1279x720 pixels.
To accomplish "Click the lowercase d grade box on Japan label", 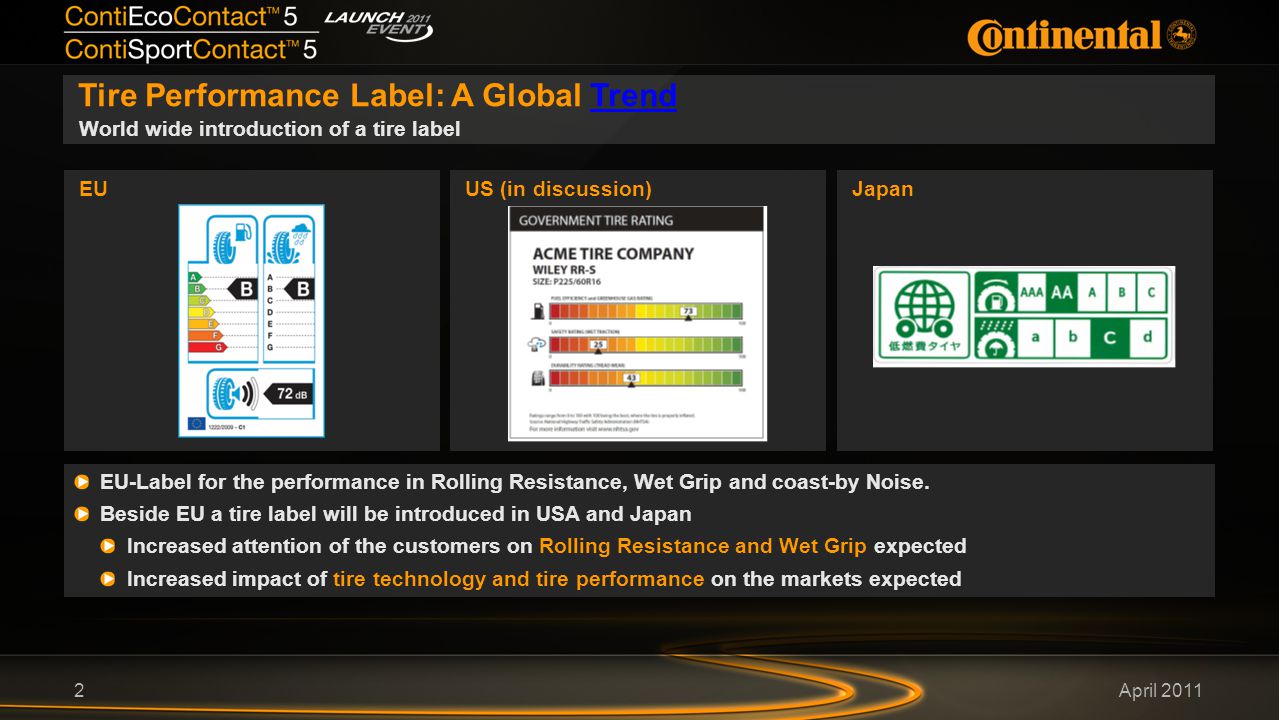I will [x=1148, y=338].
